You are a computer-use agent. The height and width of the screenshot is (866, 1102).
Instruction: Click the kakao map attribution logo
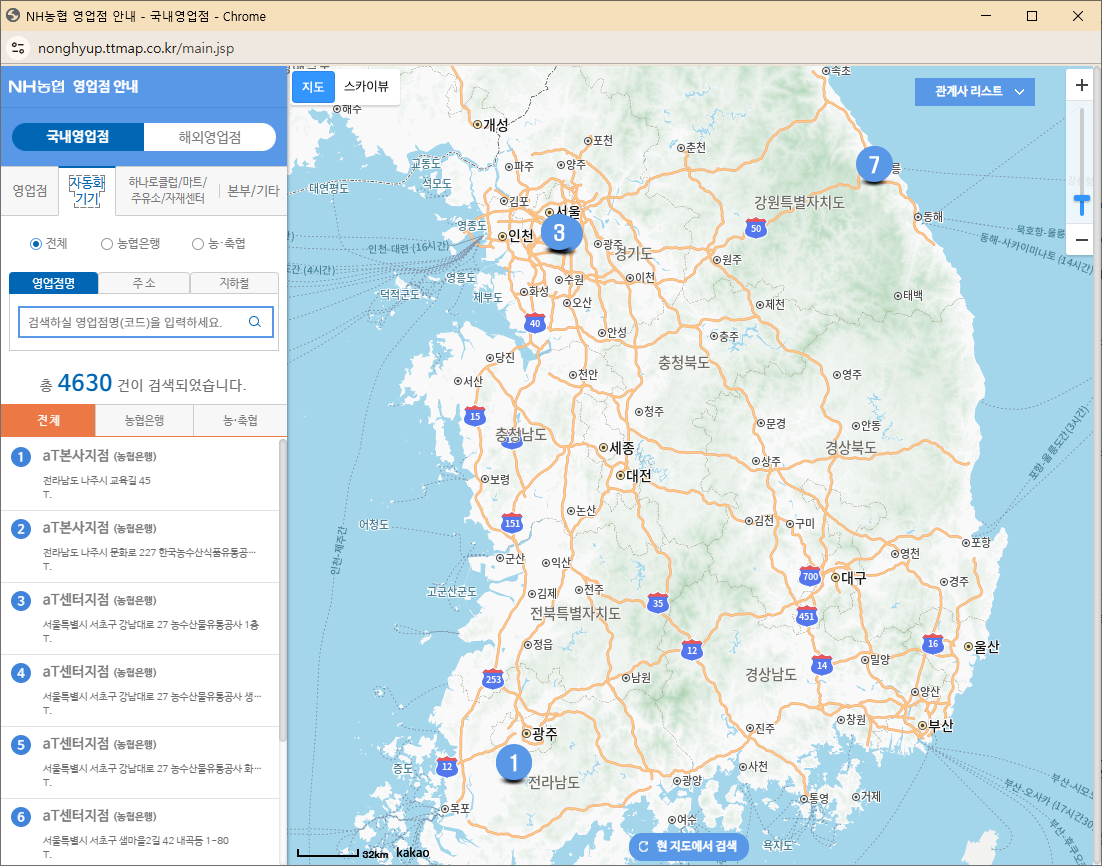413,853
